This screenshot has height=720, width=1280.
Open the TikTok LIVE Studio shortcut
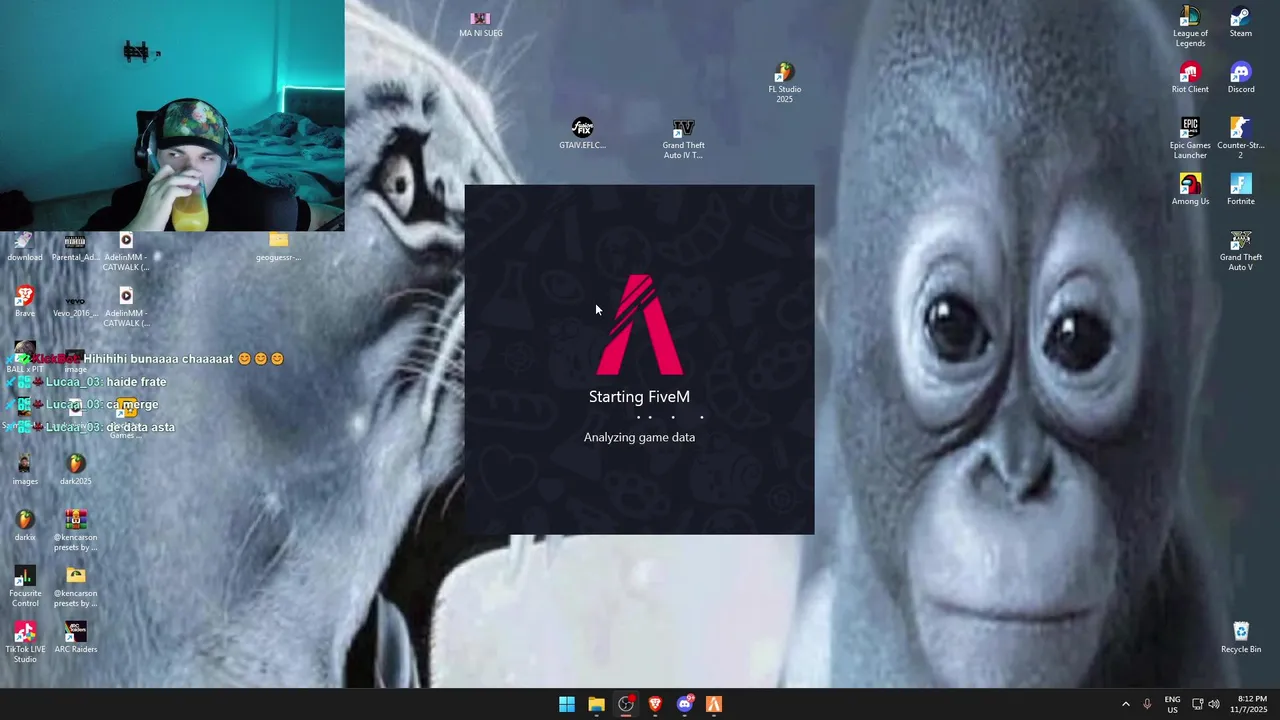coord(25,643)
